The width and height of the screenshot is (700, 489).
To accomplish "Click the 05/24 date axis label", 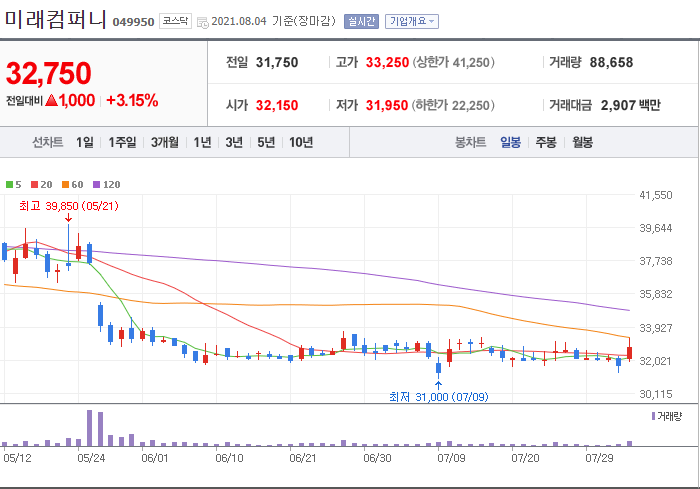I will [x=91, y=458].
